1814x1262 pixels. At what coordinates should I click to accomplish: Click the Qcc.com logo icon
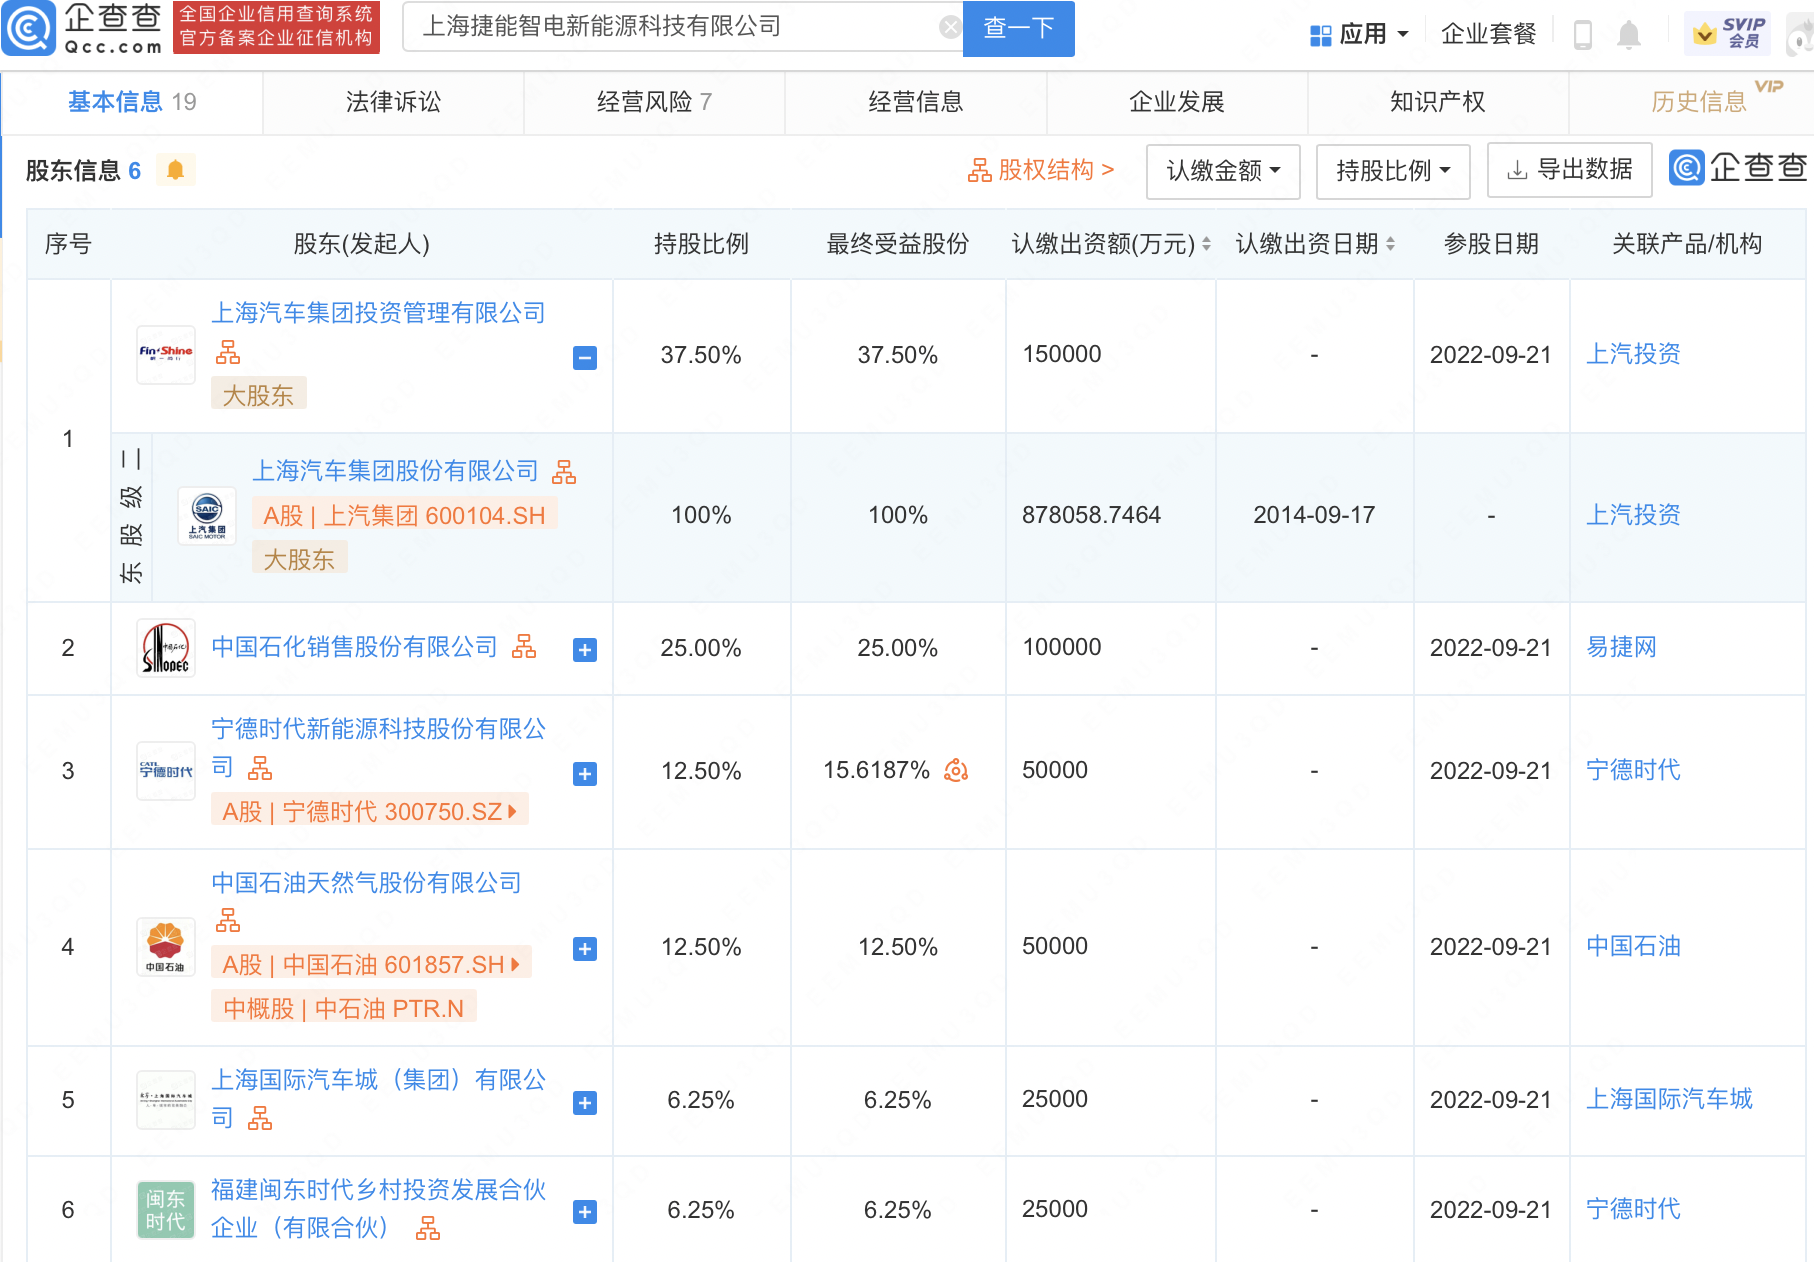coord(29,28)
